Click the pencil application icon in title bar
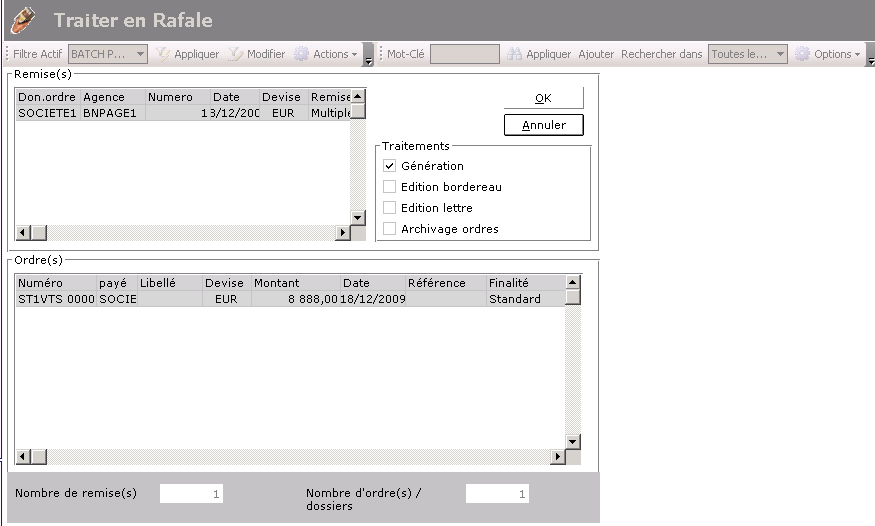 [x=23, y=19]
